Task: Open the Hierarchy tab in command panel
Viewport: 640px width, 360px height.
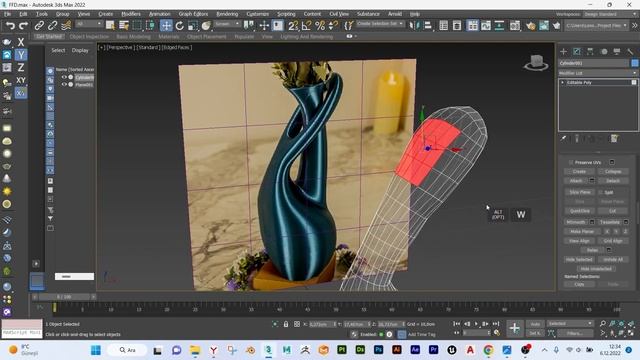Action: pyautogui.click(x=590, y=51)
